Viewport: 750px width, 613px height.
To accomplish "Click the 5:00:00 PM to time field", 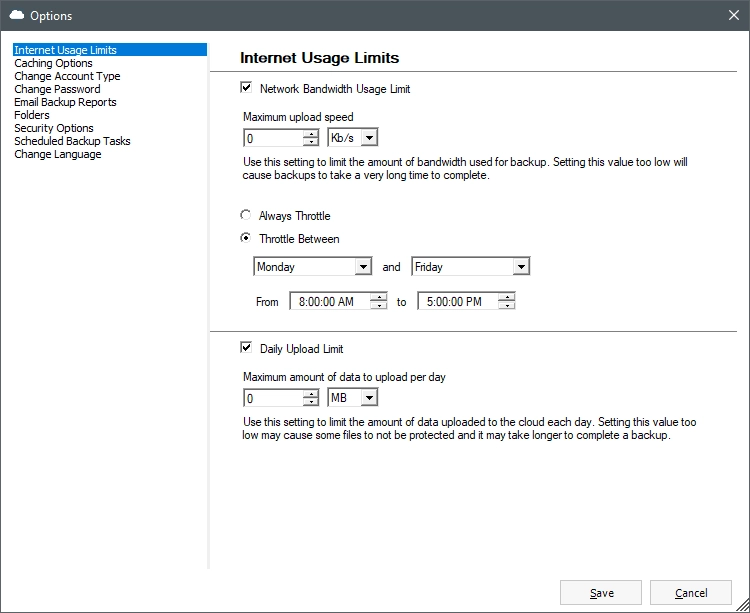I will click(x=458, y=301).
